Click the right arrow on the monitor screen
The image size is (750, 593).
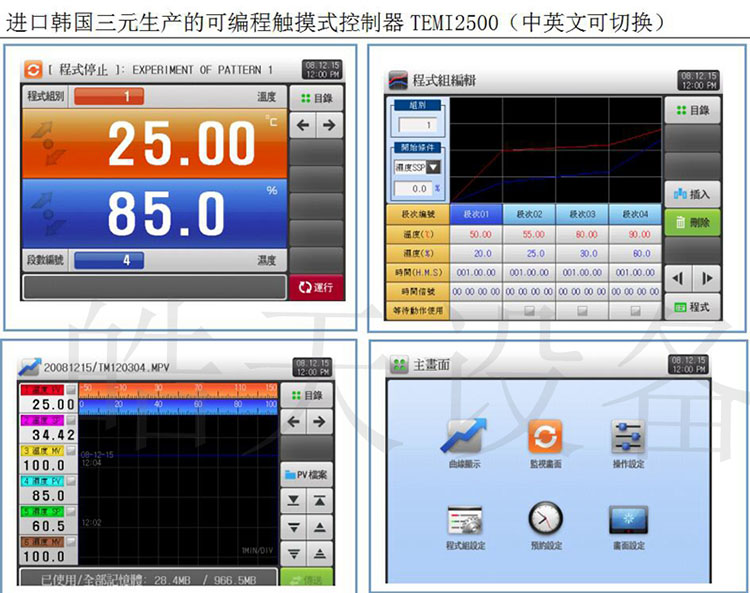coord(330,125)
